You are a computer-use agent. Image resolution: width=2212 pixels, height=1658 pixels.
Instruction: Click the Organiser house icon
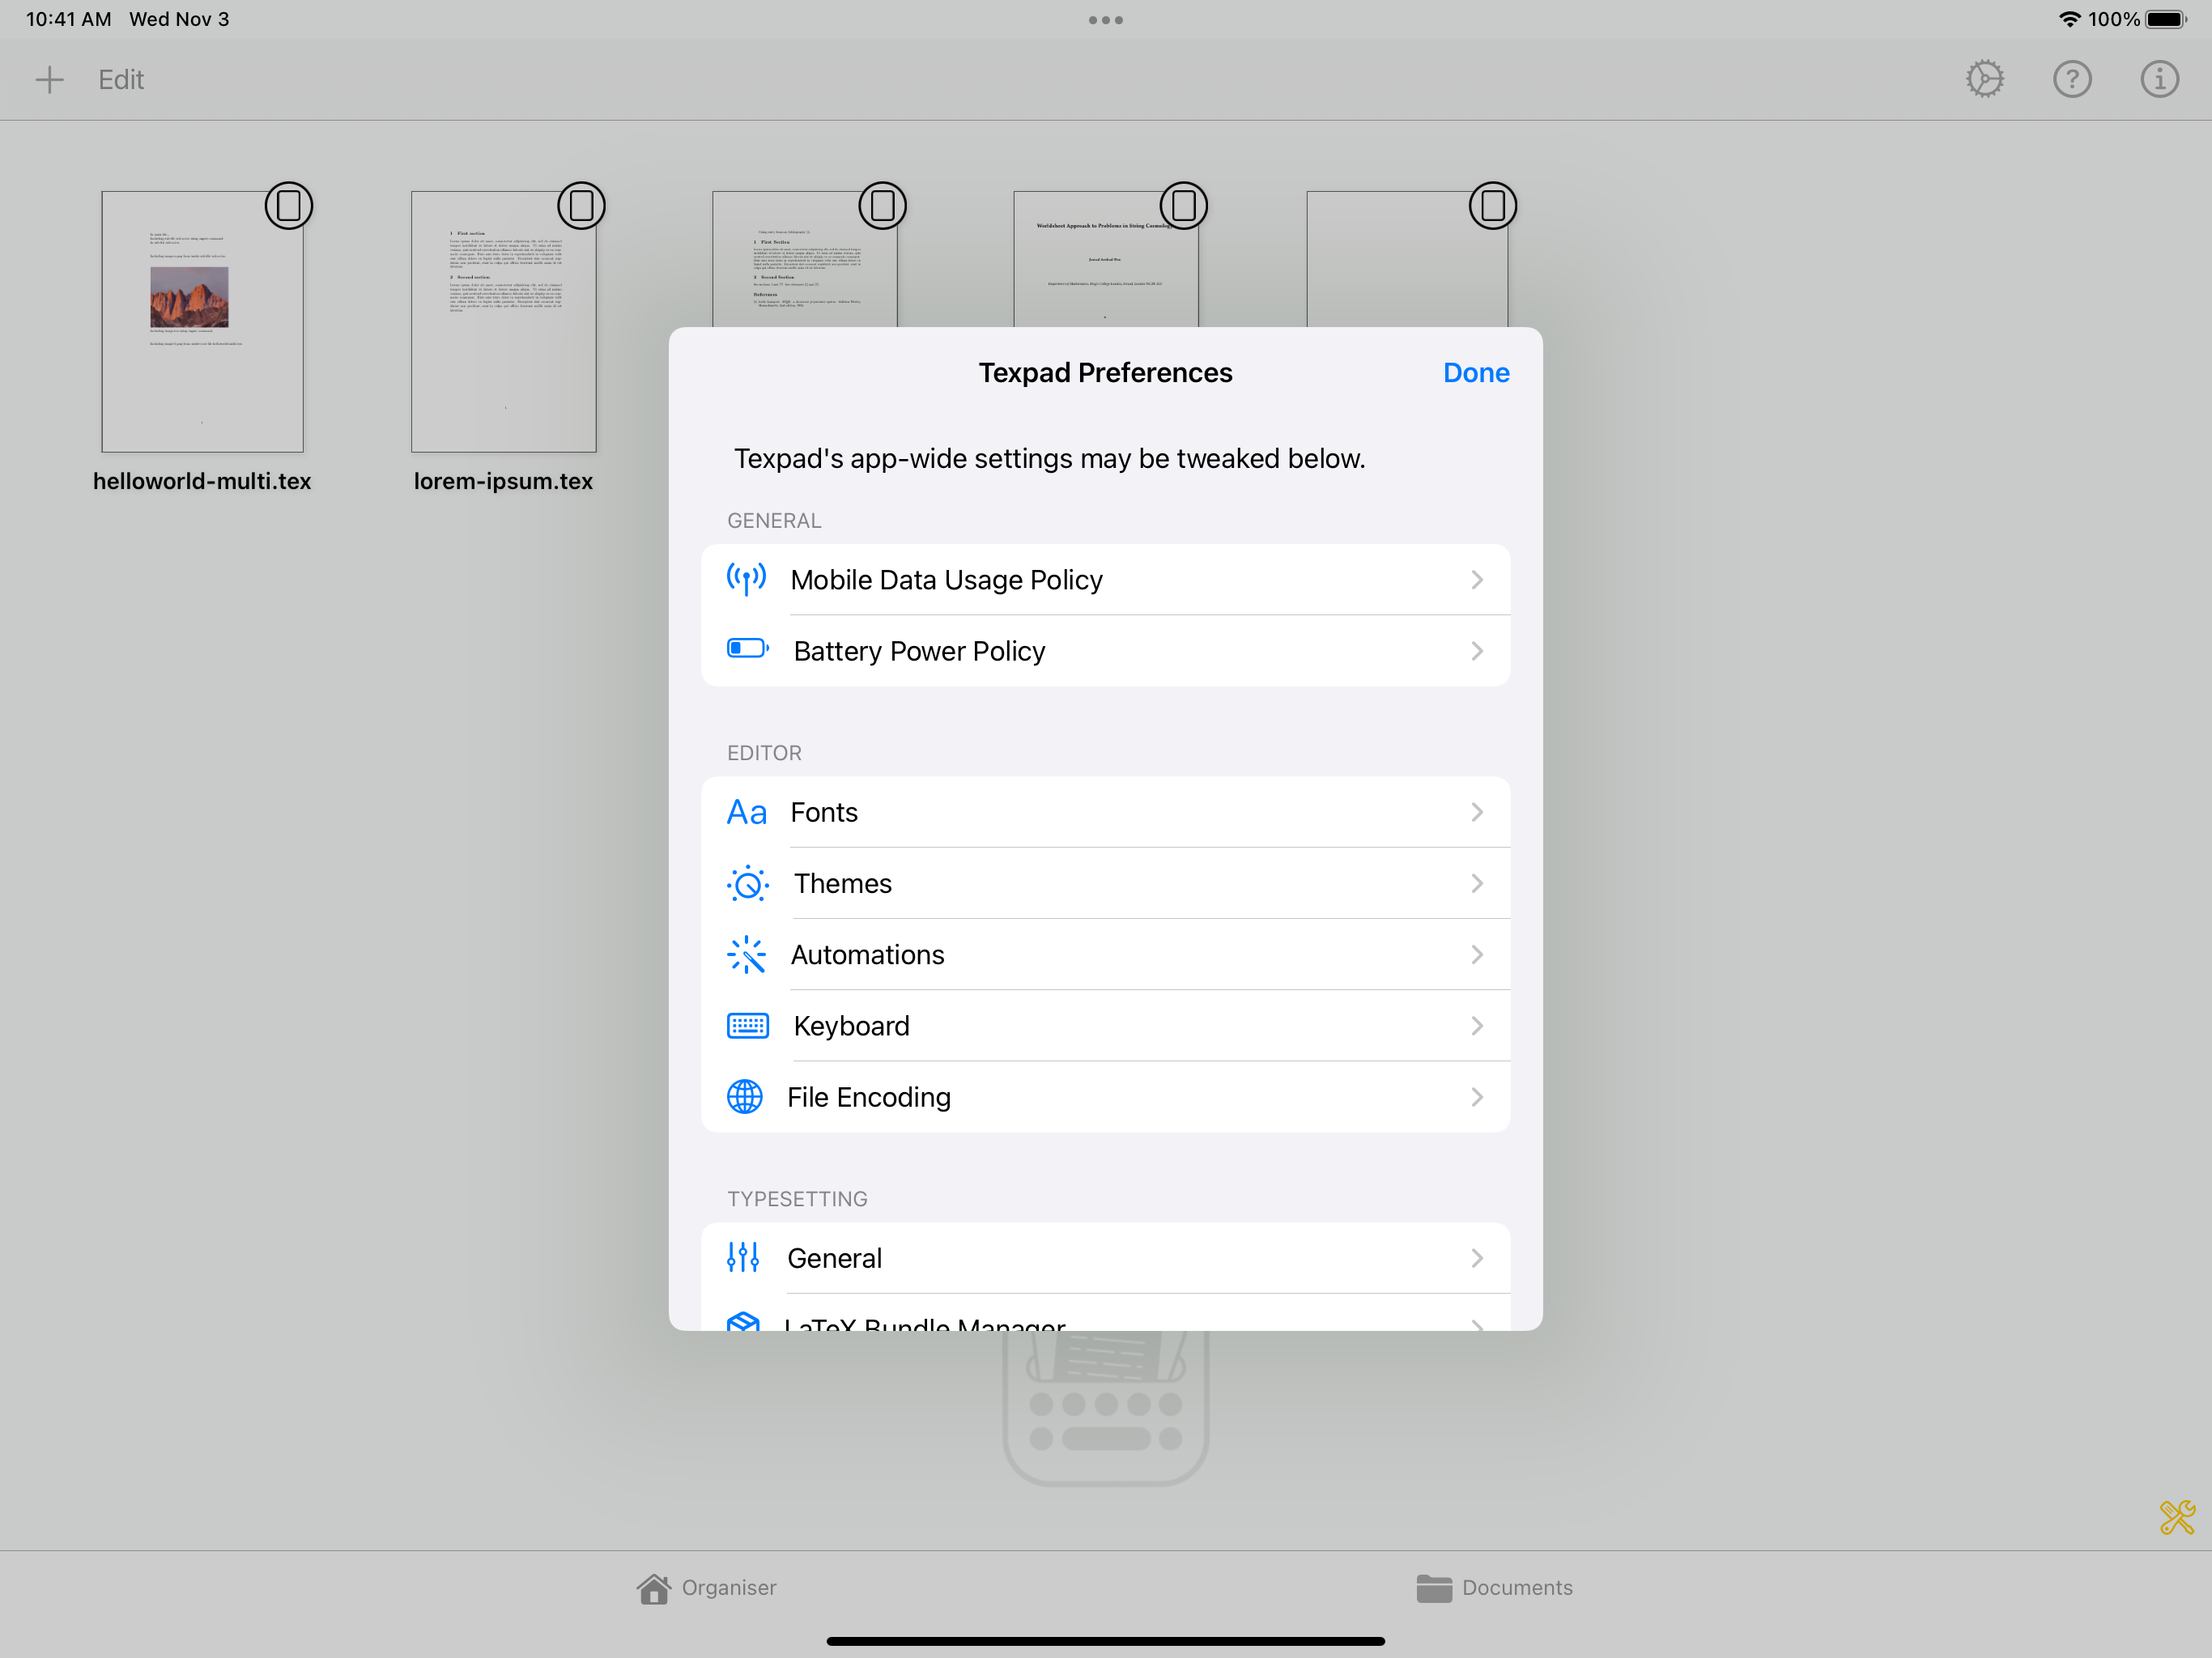654,1588
